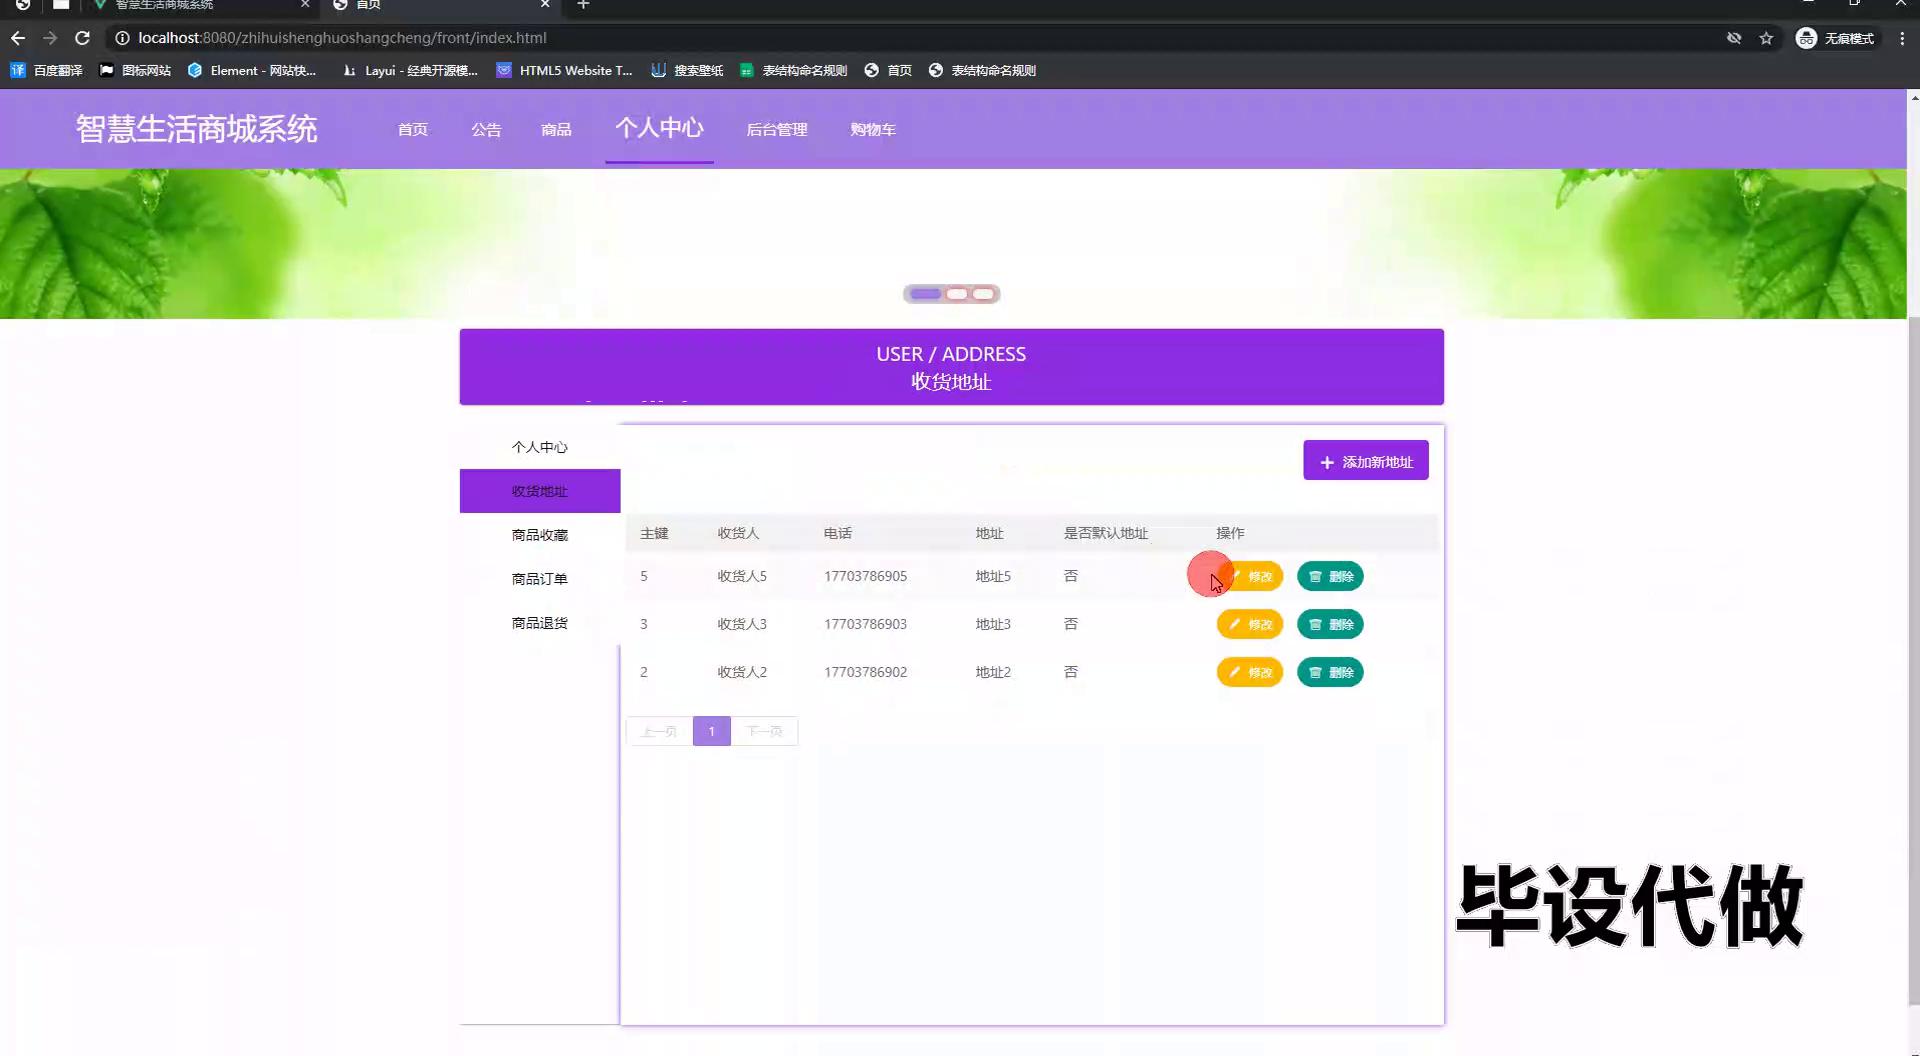Go to 购物车 in top navigation
This screenshot has height=1056, width=1920.
[x=872, y=130]
